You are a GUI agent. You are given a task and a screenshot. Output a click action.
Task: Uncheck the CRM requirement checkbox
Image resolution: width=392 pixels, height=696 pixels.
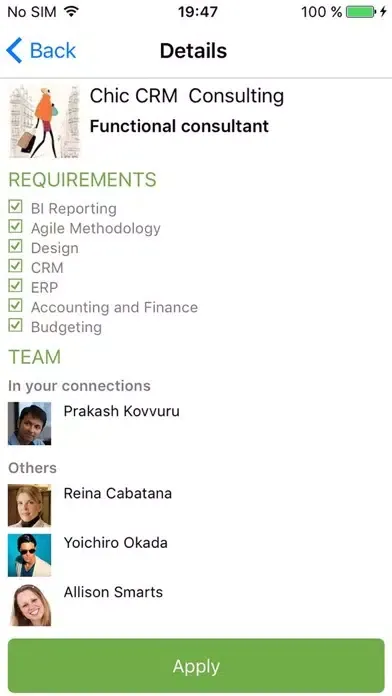16,266
